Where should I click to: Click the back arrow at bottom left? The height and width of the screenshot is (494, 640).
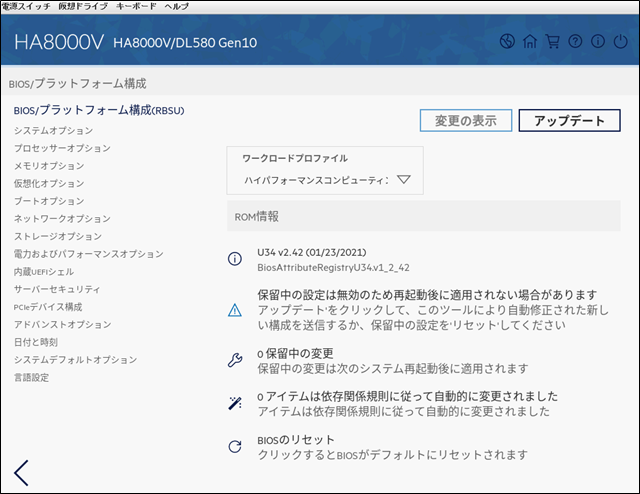click(x=21, y=473)
